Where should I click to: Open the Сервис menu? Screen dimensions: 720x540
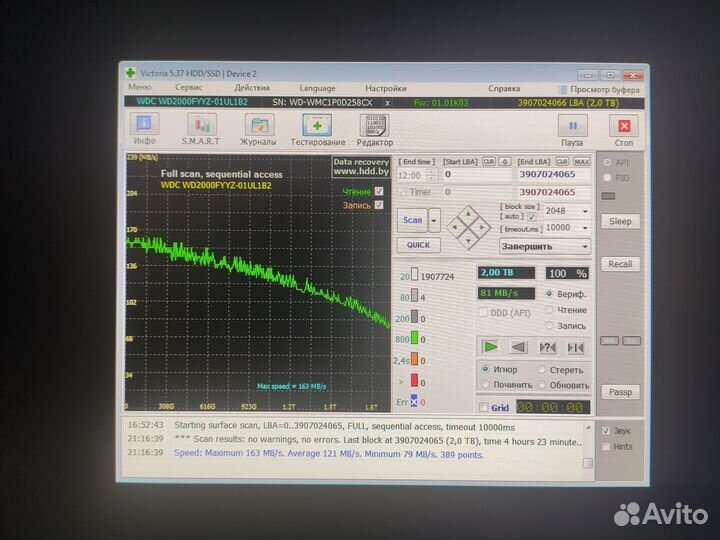189,88
